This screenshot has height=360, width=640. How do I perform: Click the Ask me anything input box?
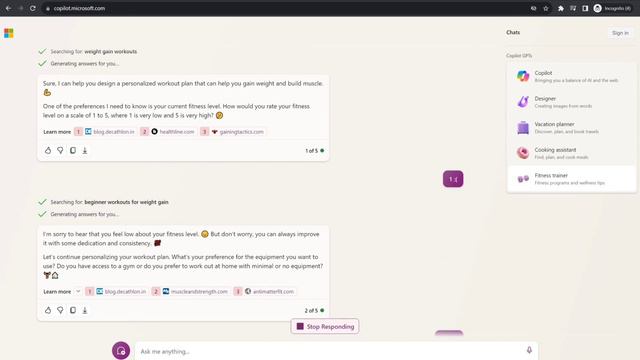(336, 351)
